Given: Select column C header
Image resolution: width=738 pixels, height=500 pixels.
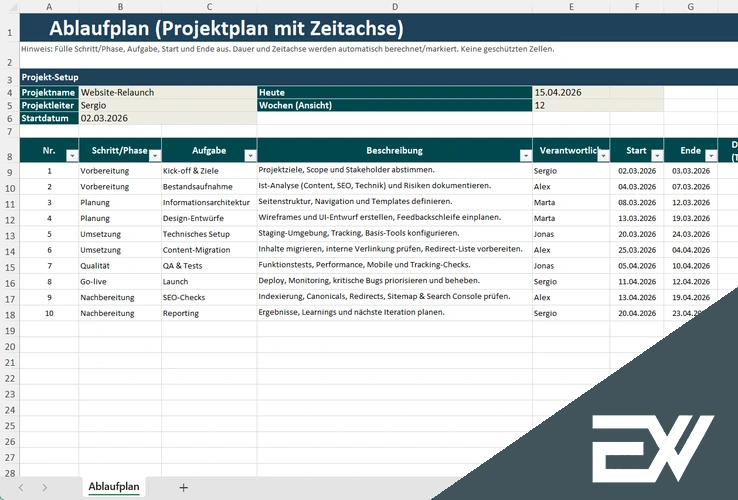Looking at the screenshot, I should click(x=209, y=7).
